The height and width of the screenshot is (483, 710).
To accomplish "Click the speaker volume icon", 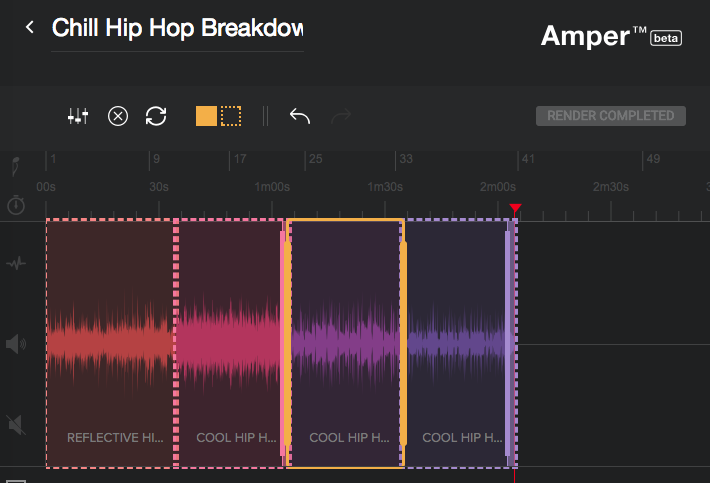I will pyautogui.click(x=16, y=344).
